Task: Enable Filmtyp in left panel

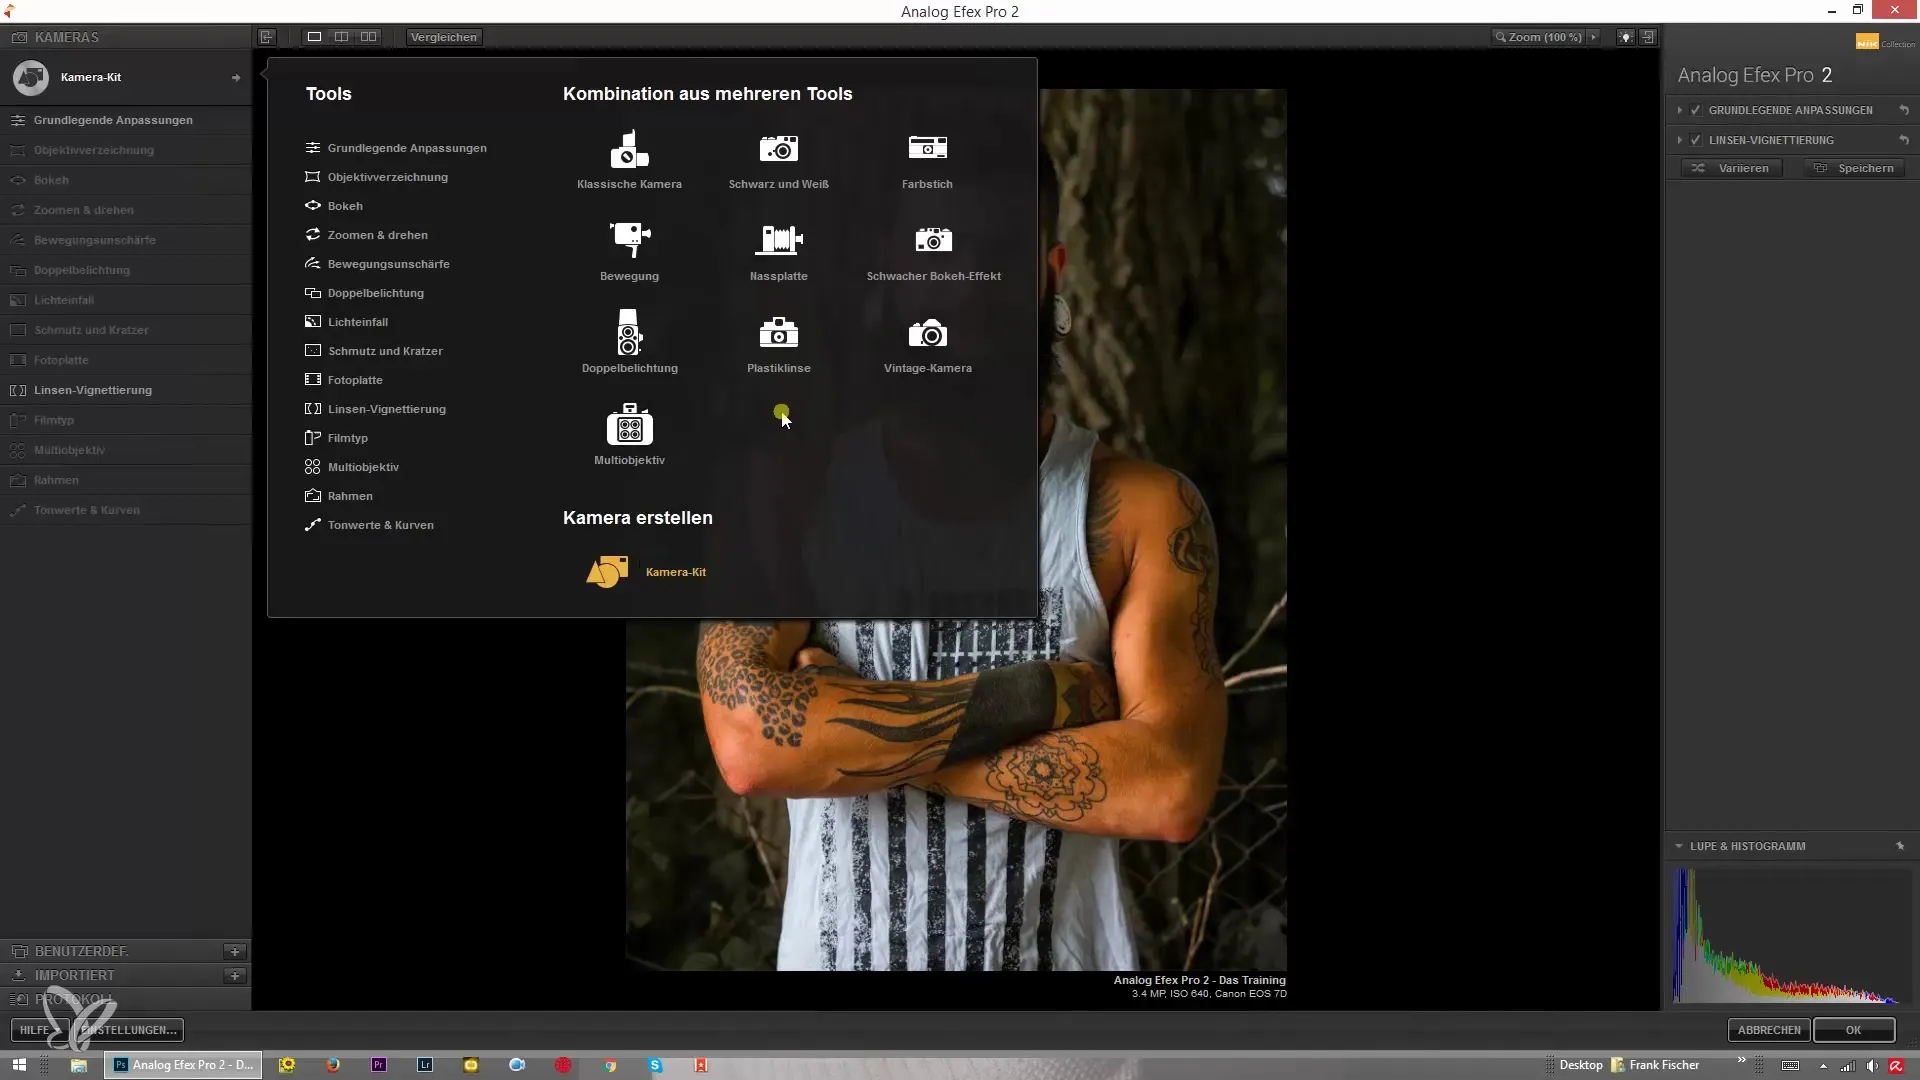Action: pos(126,420)
